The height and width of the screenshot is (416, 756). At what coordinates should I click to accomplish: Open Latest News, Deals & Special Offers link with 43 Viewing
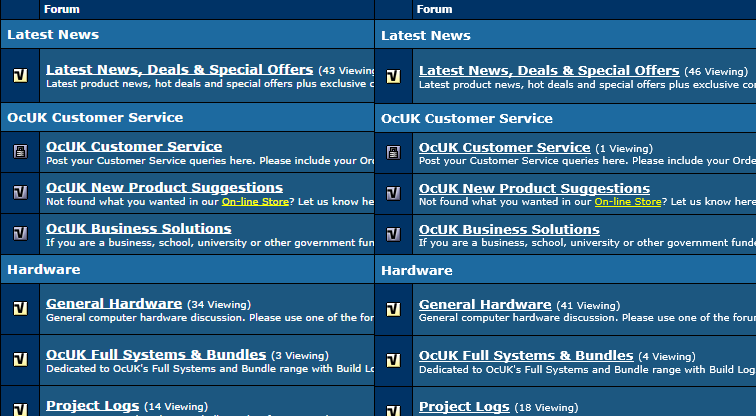179,69
